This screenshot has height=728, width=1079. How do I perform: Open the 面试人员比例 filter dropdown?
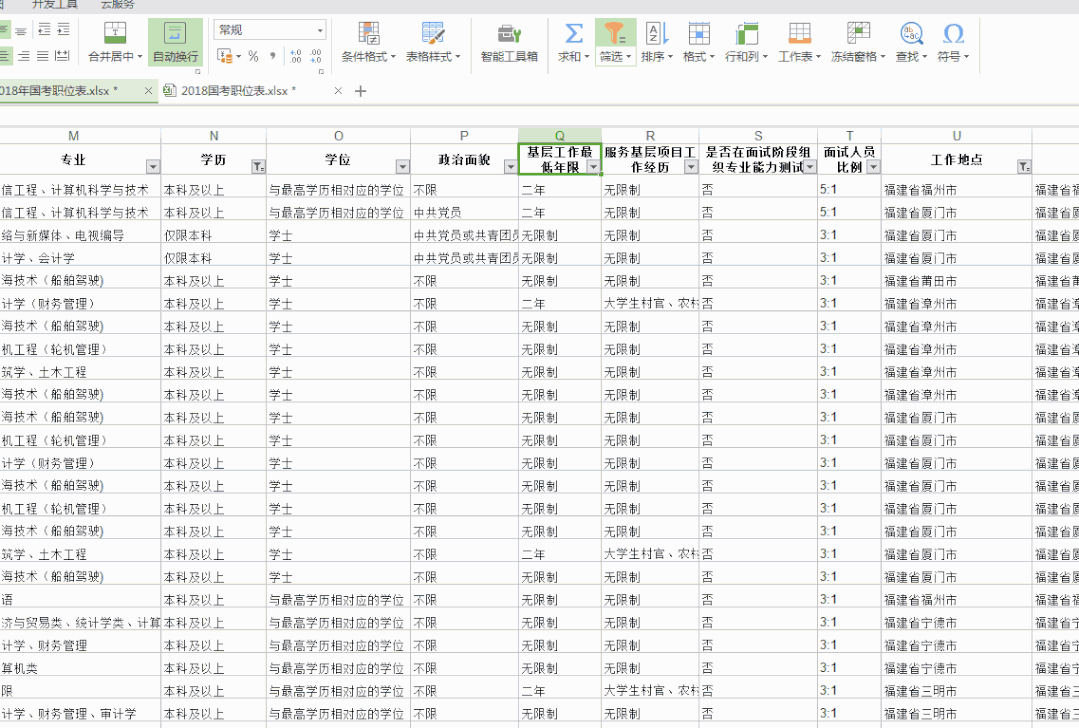(873, 167)
